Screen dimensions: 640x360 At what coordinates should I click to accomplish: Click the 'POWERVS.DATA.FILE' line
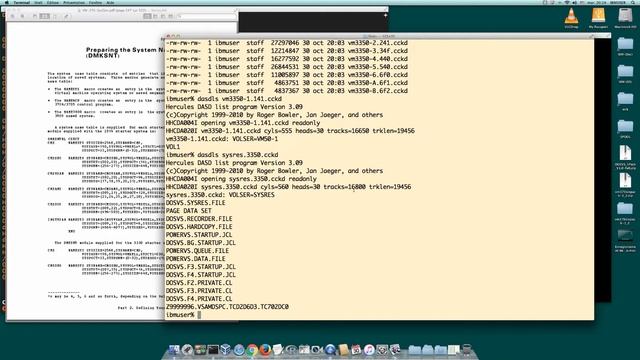(196, 259)
